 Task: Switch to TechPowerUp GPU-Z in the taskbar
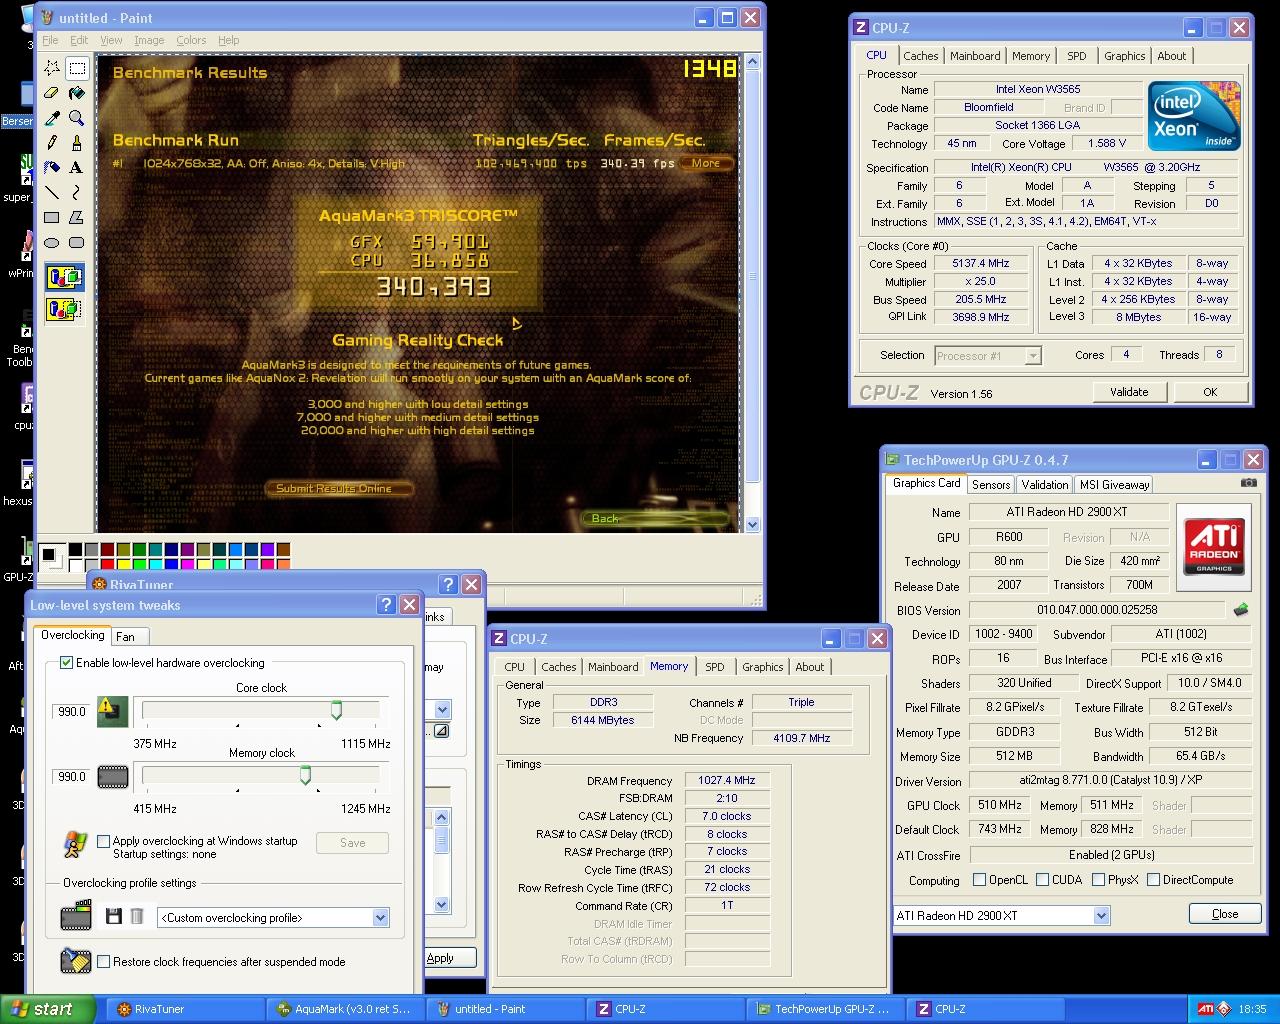point(825,1009)
